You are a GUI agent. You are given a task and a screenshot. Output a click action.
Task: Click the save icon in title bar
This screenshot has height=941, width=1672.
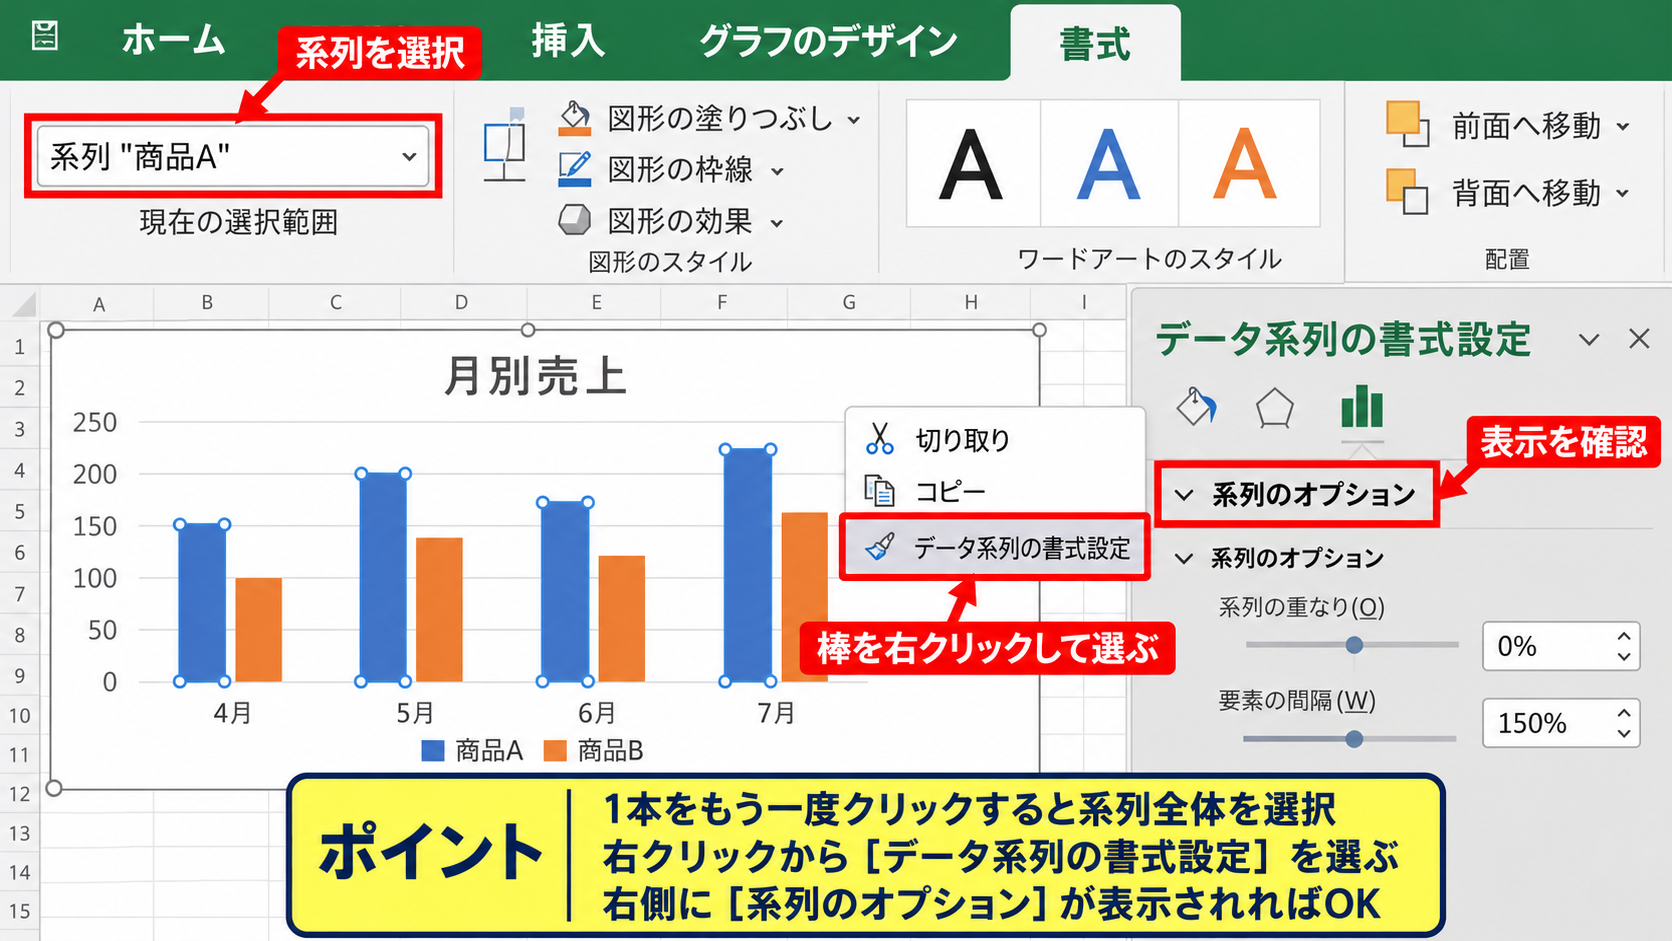tap(45, 36)
